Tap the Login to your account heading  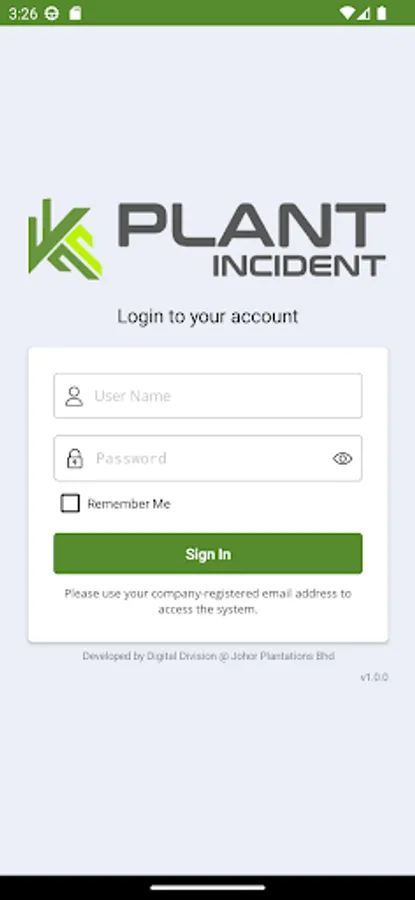(x=208, y=316)
